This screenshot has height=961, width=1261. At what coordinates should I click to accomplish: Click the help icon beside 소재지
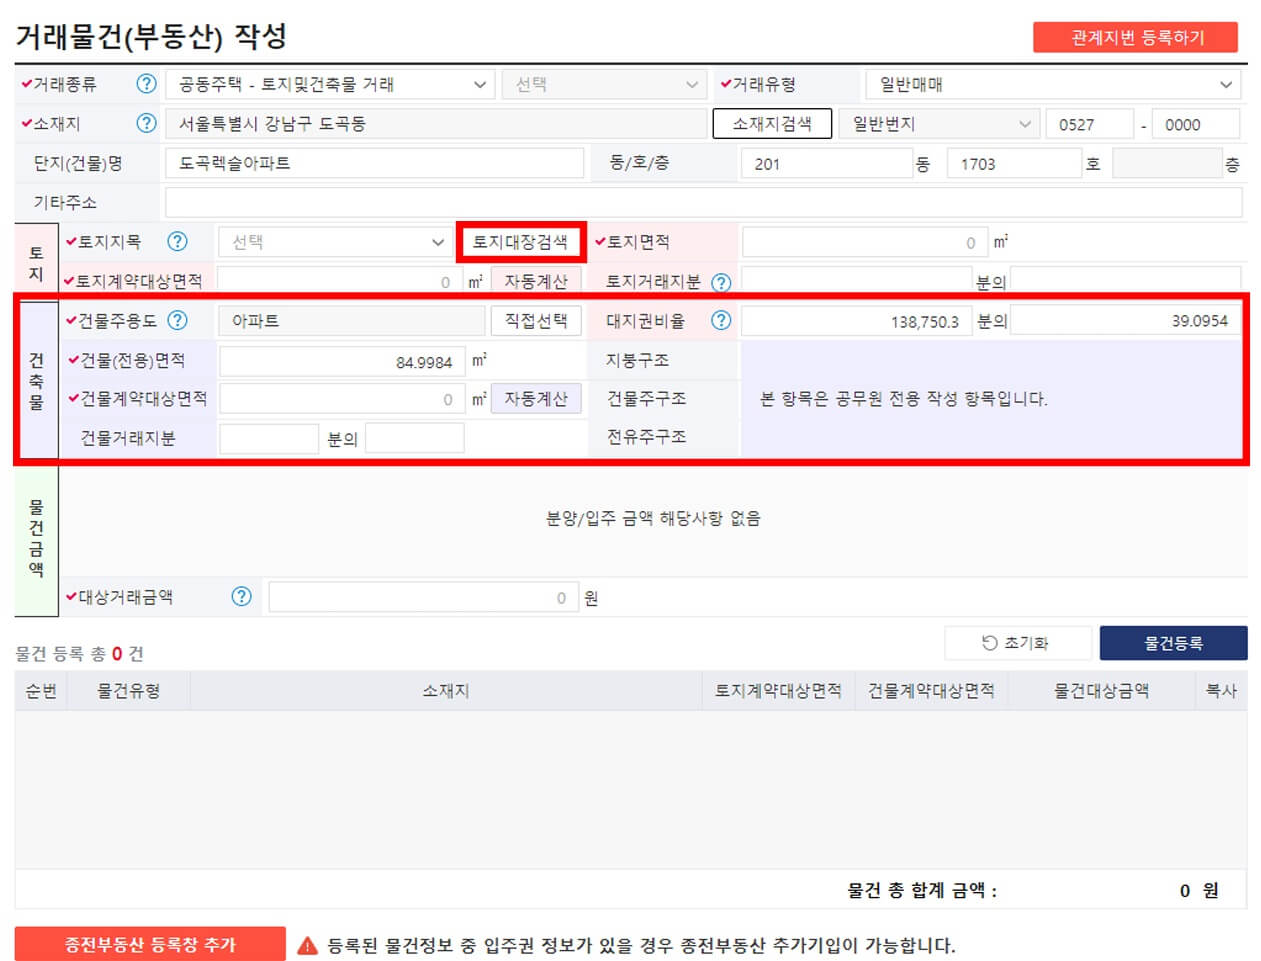coord(146,123)
